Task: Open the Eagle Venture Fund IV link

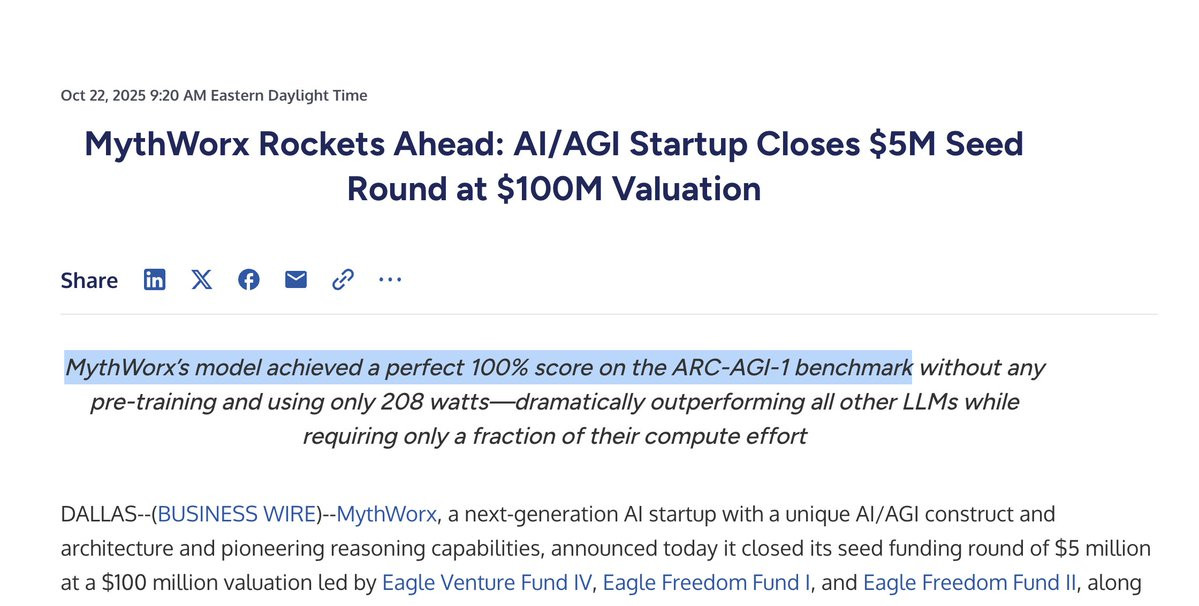Action: click(x=487, y=583)
